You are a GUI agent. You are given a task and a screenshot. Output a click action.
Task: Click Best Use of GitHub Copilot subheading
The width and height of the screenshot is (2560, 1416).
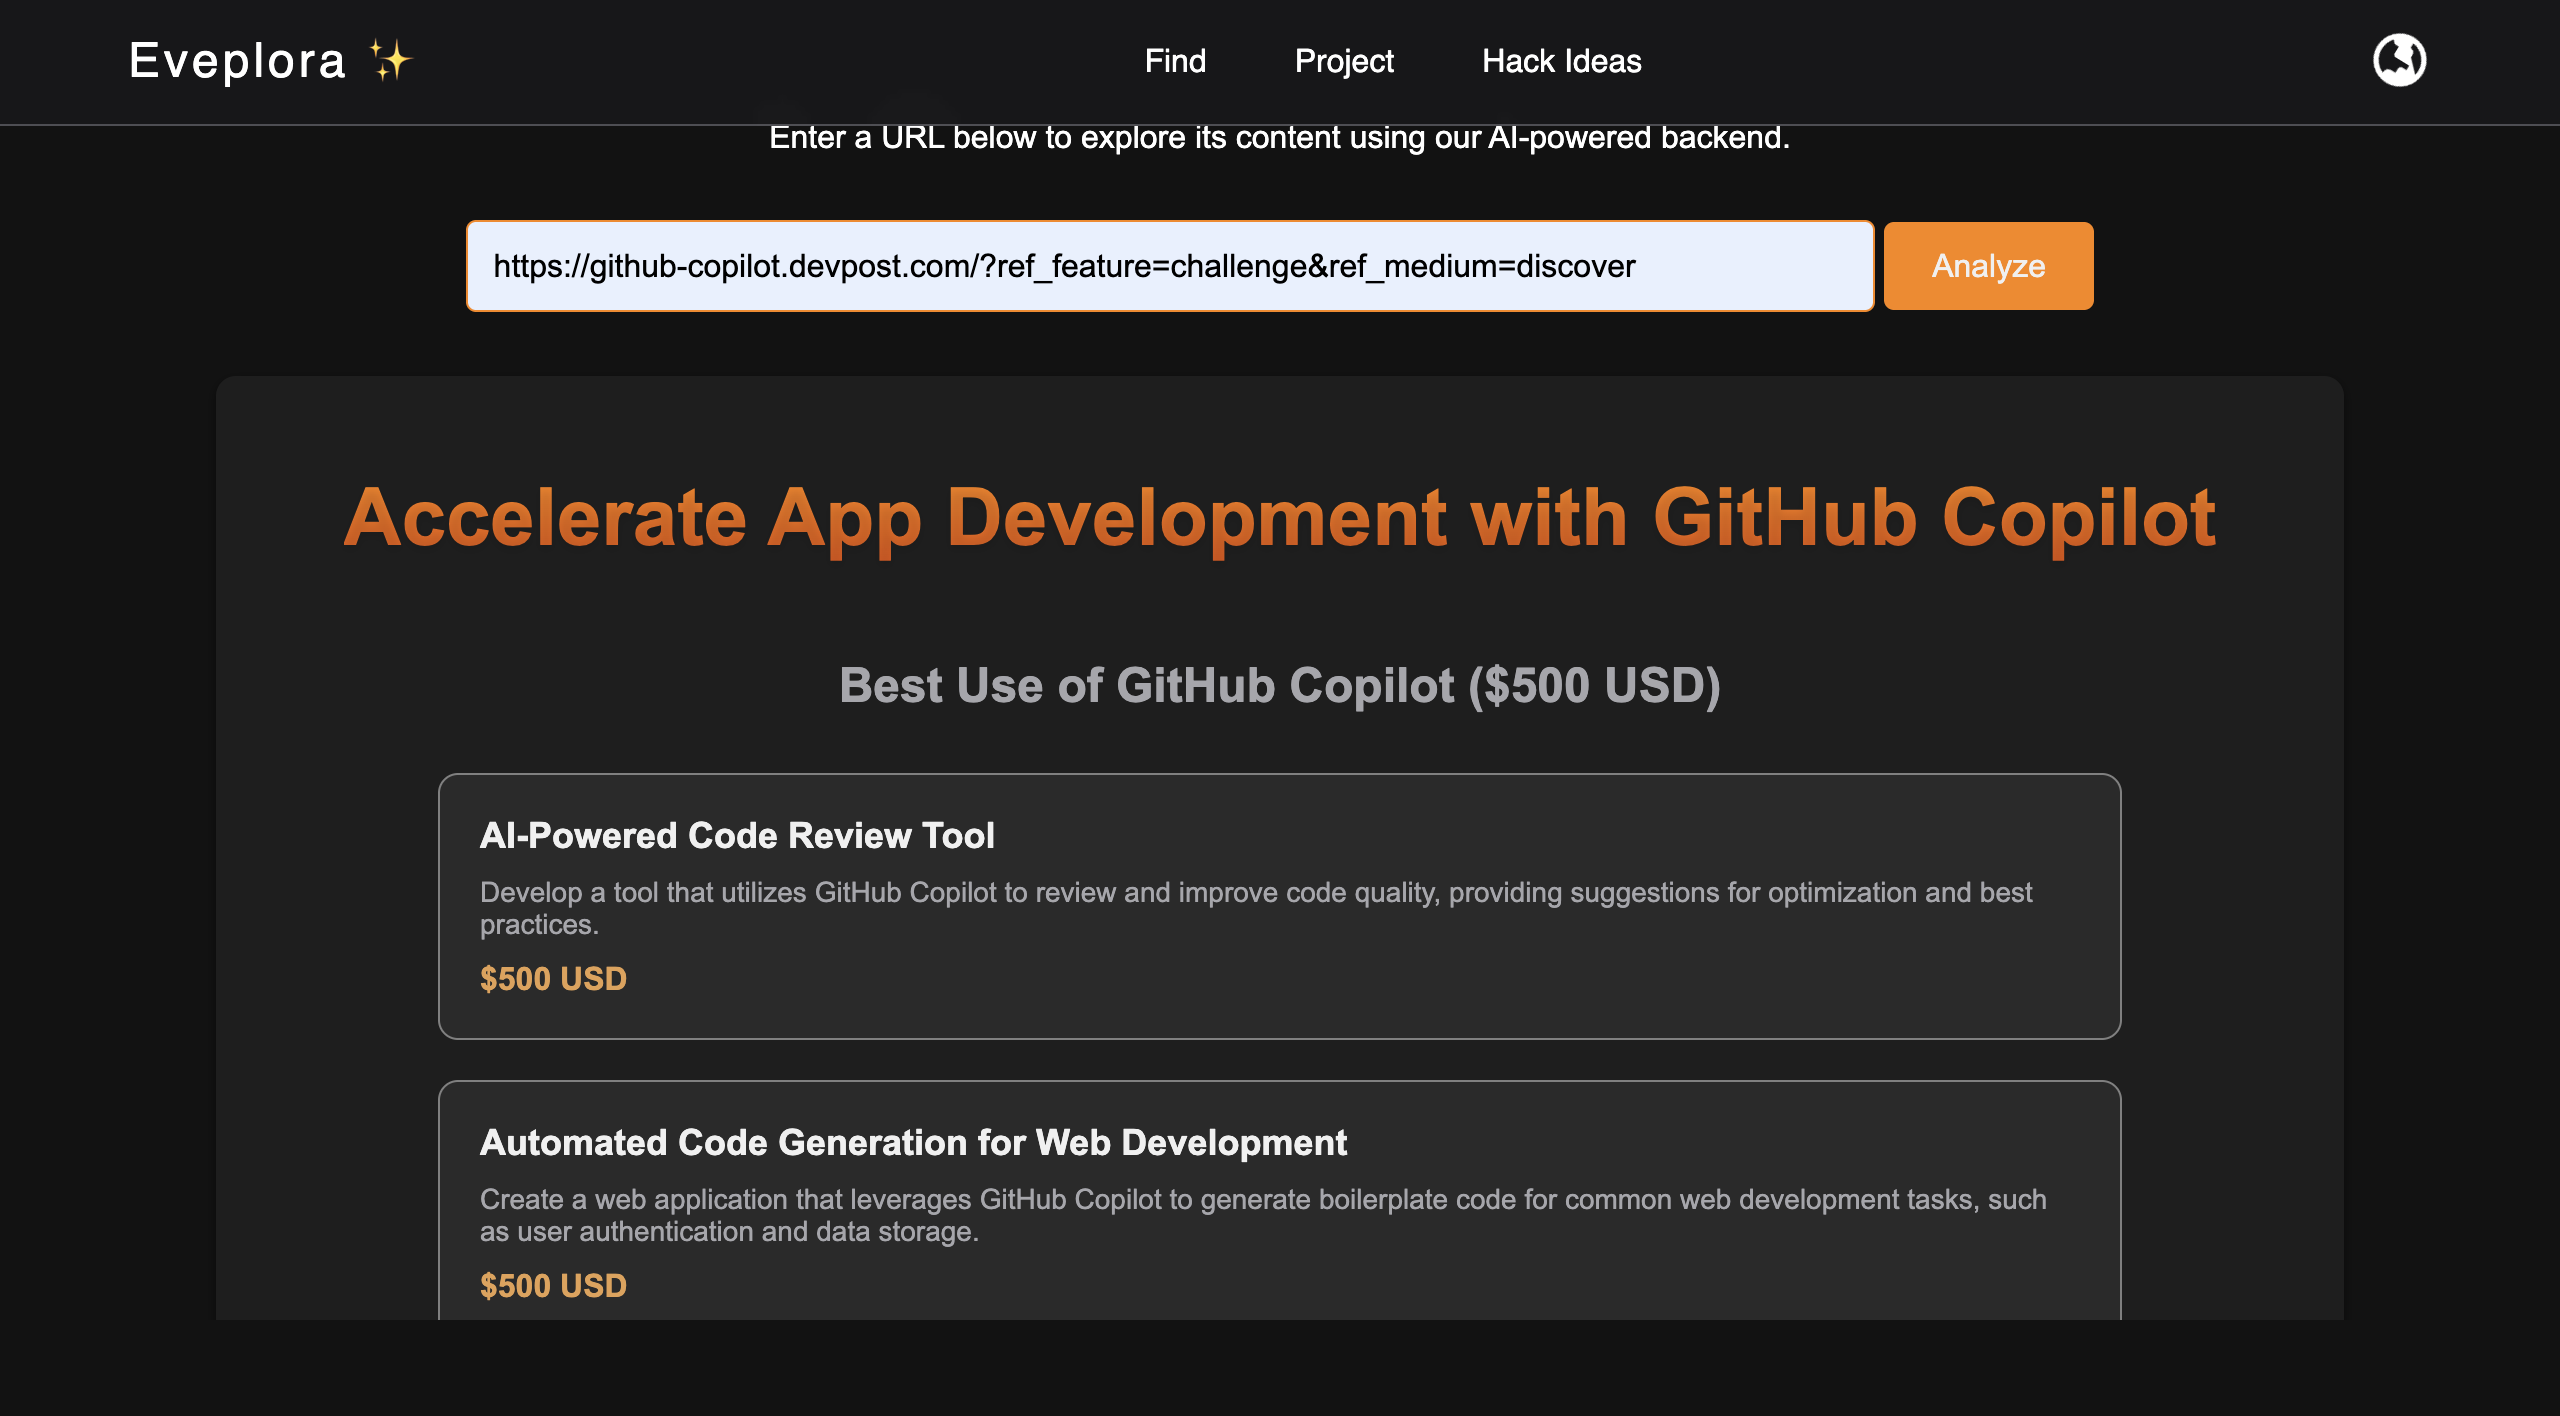[1279, 685]
